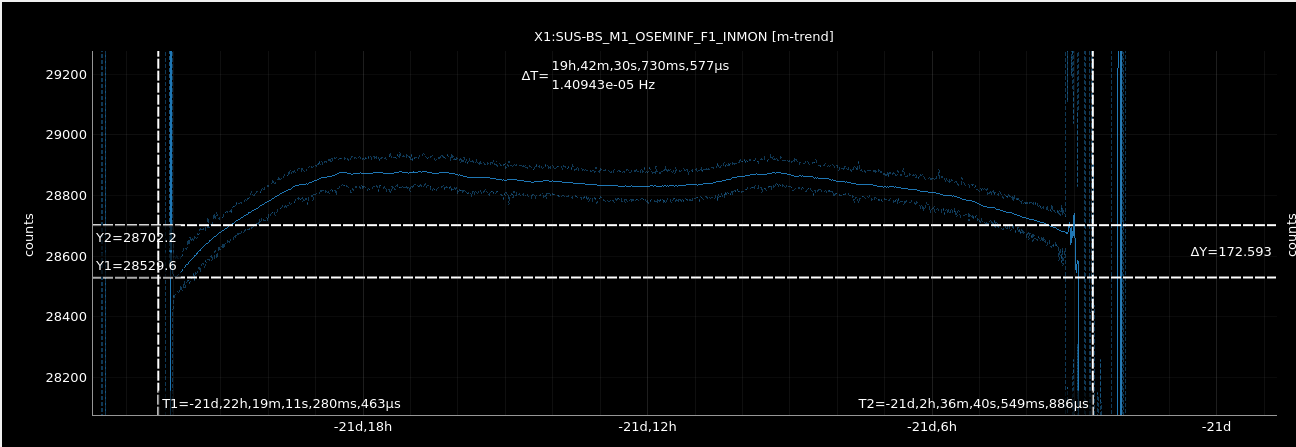Image resolution: width=1296 pixels, height=447 pixels.
Task: Select the Y2 horizontal dashed cursor line
Action: pyautogui.click(x=684, y=225)
